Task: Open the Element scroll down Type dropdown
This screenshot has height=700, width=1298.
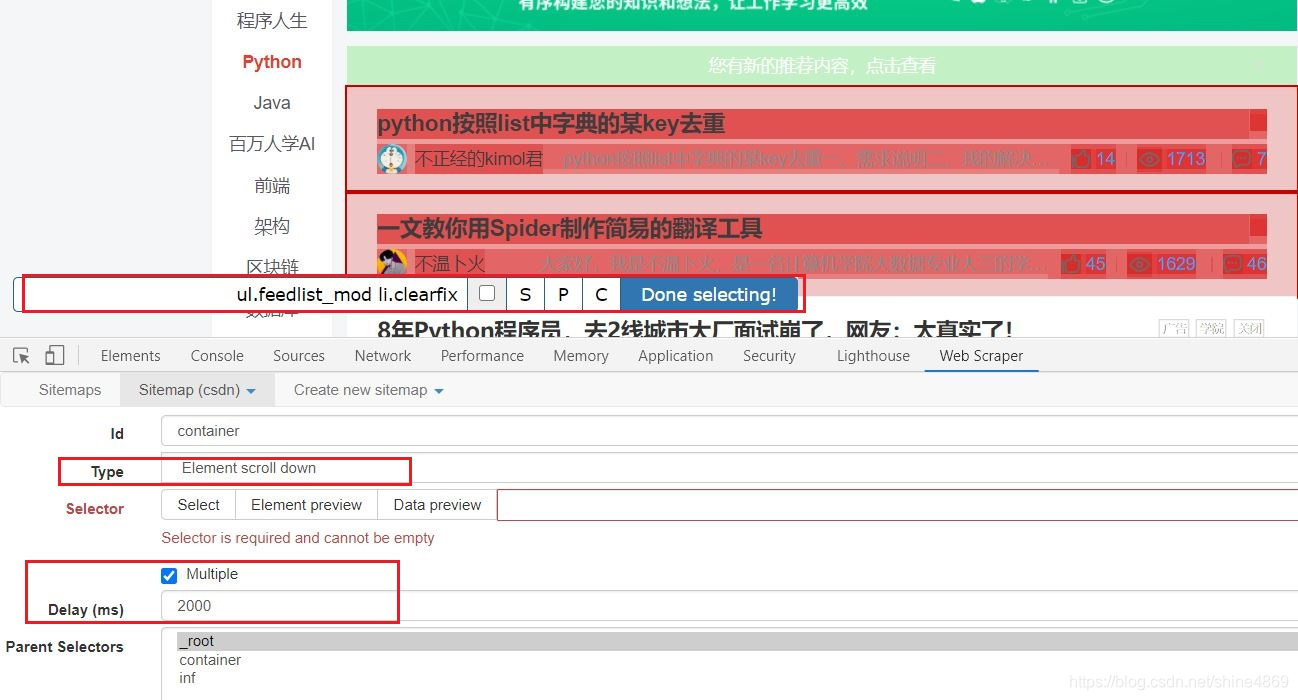Action: click(x=285, y=468)
